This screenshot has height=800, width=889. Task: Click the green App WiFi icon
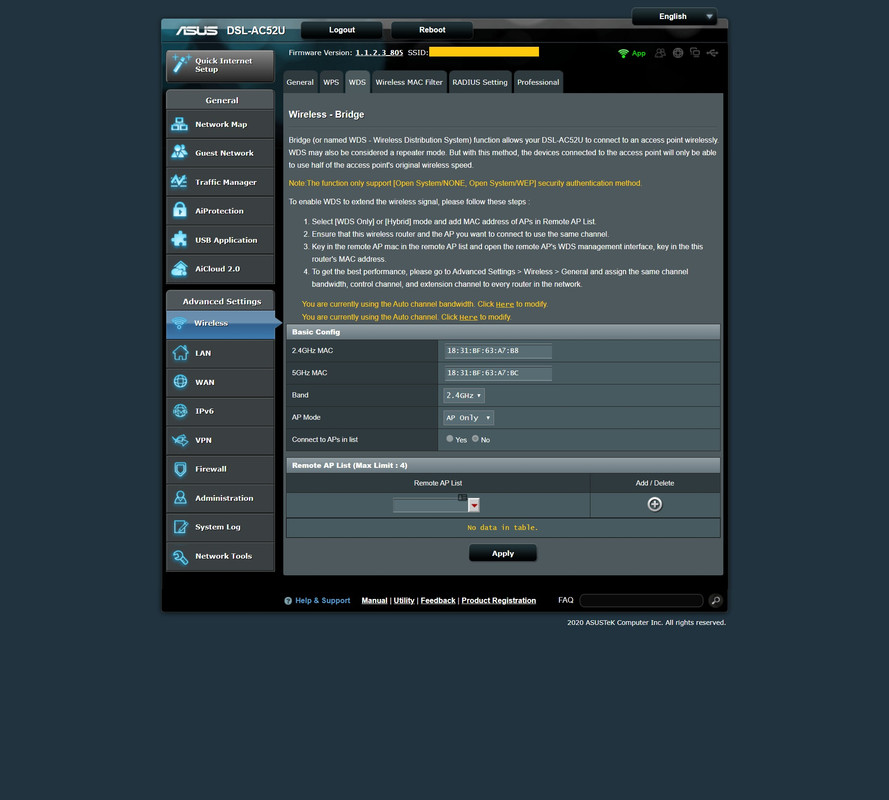click(x=623, y=53)
